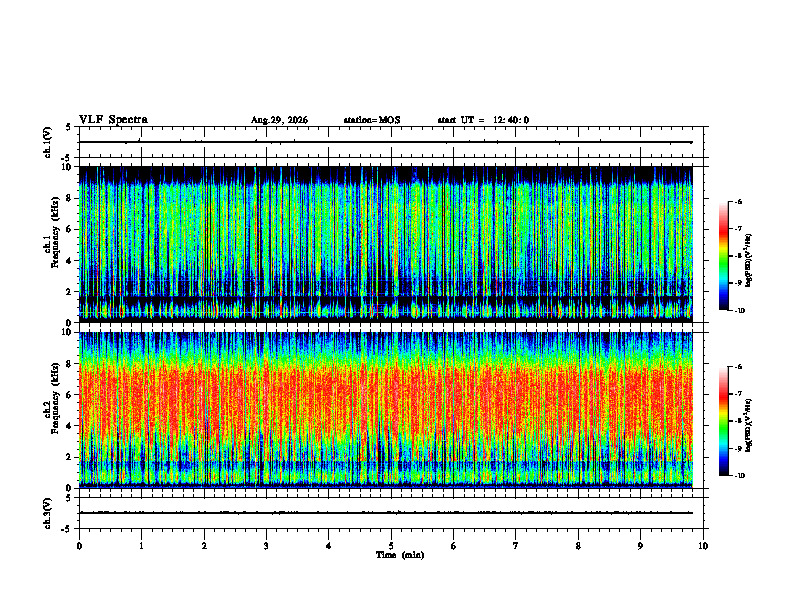Viewport: 792px width, 612px height.
Task: Click the ch.1 spectrogram color bar
Action: 723,256
